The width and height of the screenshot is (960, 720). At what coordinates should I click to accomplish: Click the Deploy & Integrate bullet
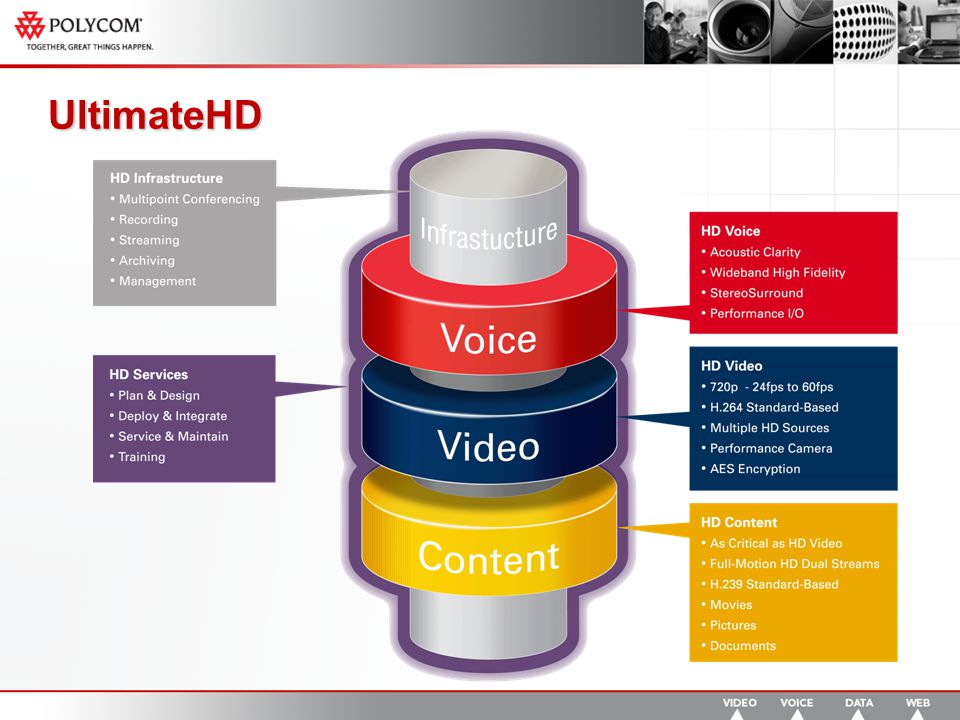(168, 416)
